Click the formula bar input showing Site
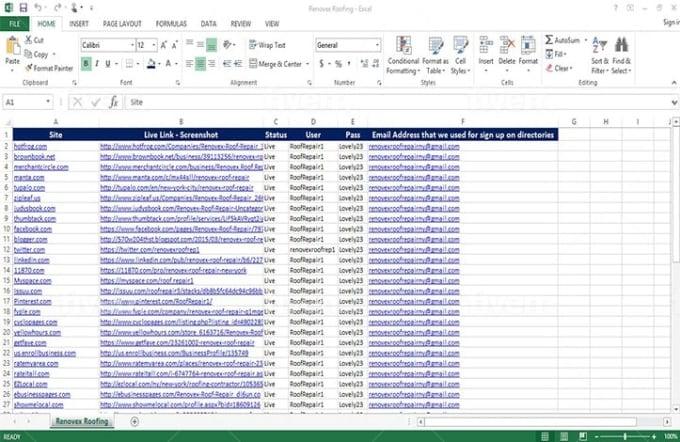 pyautogui.click(x=398, y=102)
